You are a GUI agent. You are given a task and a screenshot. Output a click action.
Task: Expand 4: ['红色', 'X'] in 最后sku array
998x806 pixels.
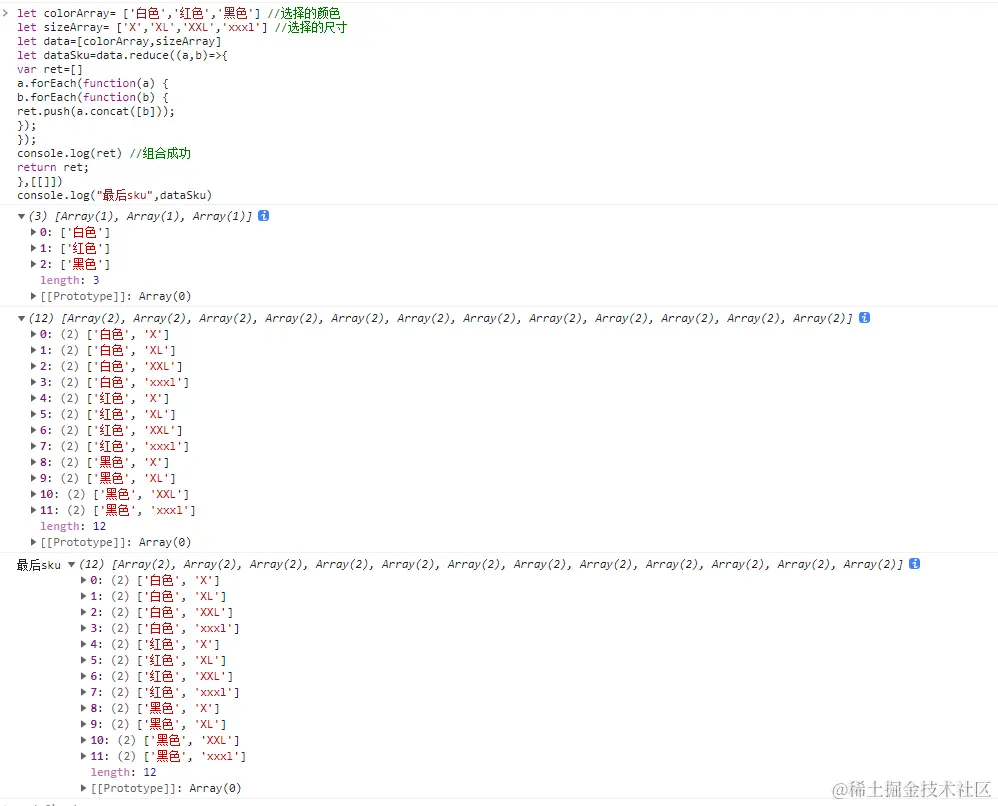click(83, 644)
